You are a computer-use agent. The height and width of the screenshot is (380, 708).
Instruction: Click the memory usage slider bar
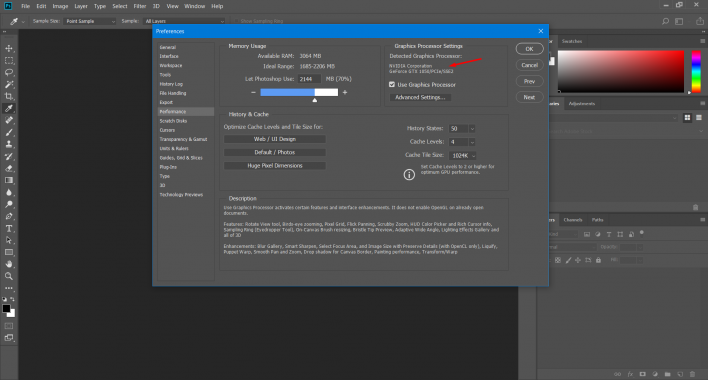(299, 93)
